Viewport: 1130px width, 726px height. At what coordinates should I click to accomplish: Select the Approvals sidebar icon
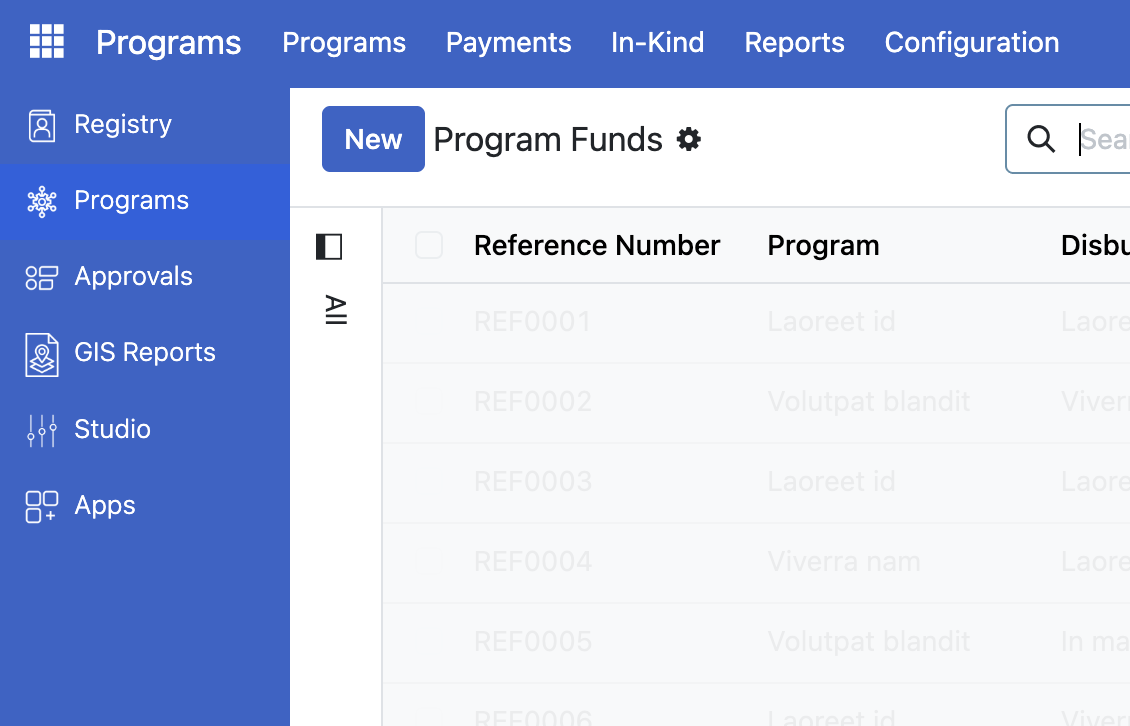point(40,277)
